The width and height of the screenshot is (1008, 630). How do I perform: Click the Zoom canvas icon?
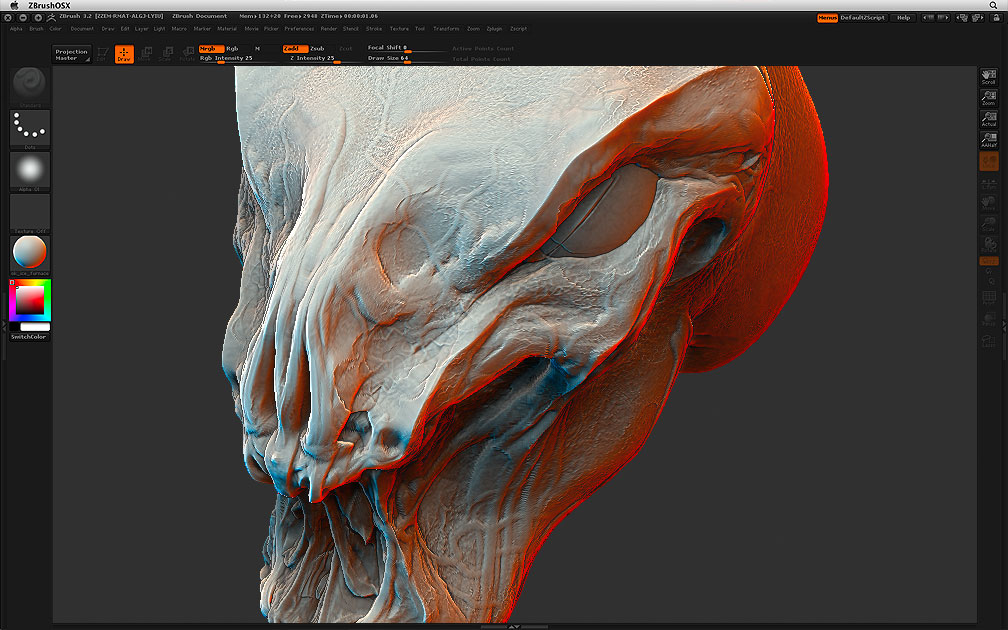click(989, 98)
